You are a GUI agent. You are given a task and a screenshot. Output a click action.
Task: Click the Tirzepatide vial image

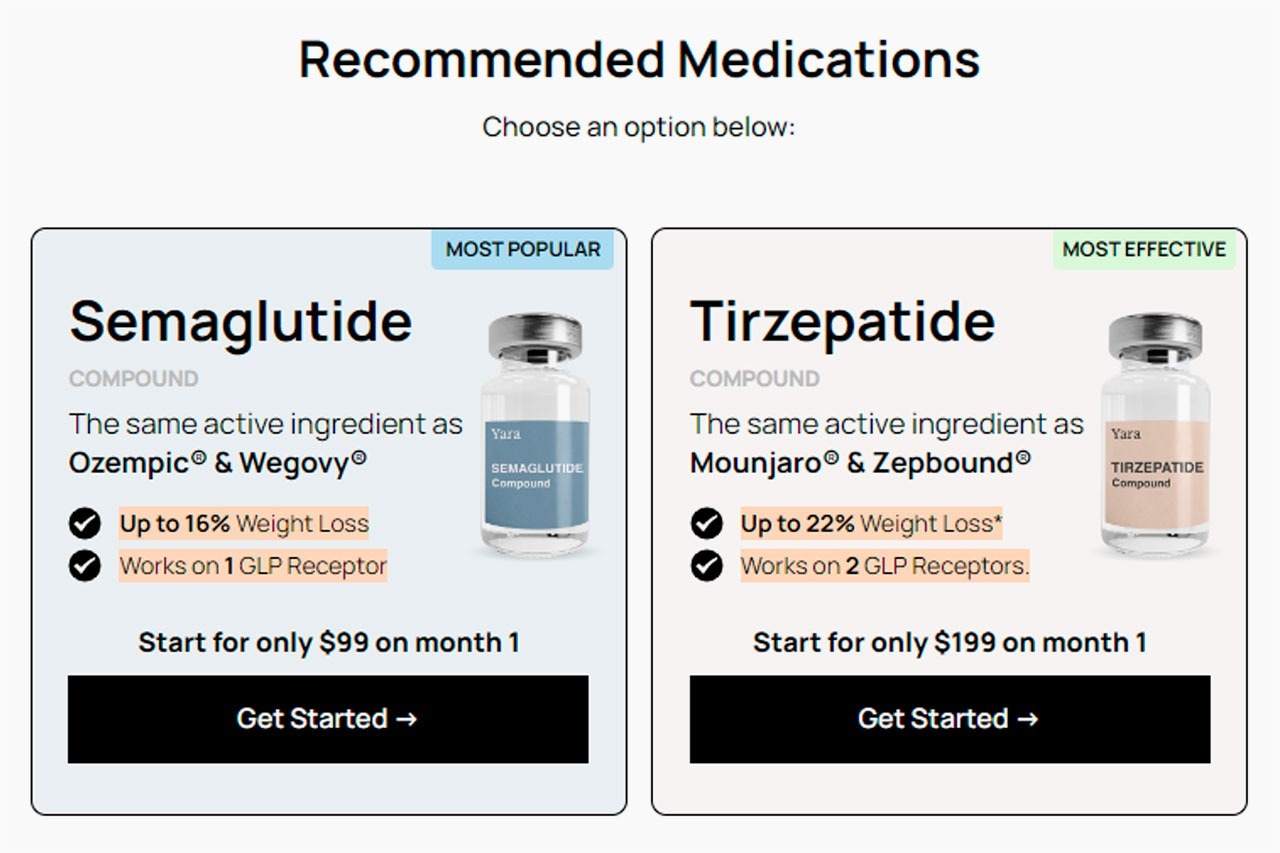(1155, 434)
